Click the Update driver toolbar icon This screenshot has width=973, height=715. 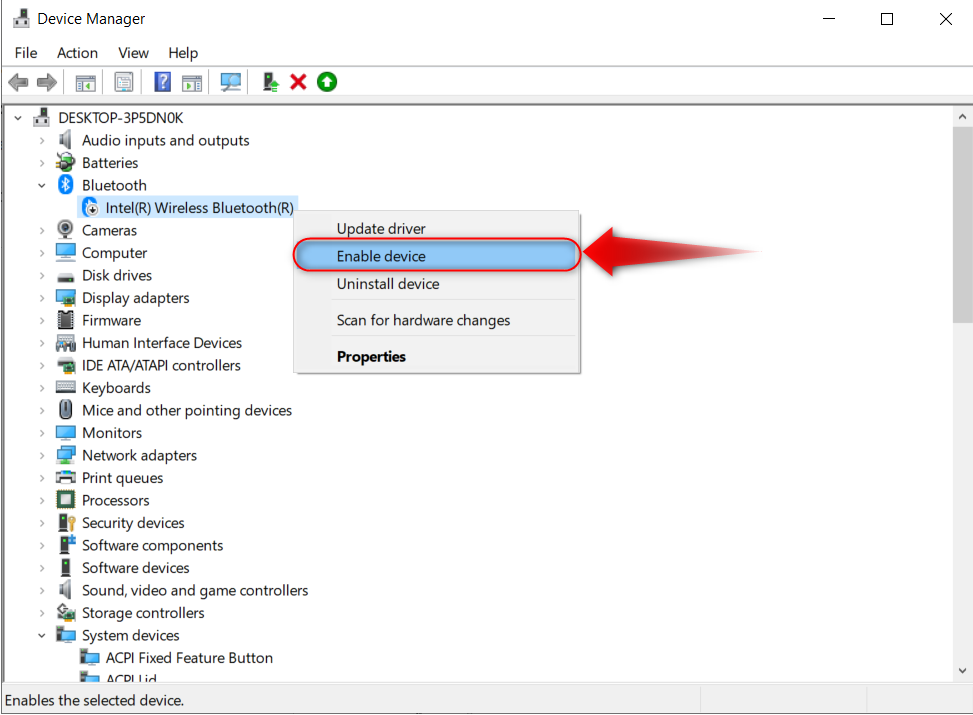[x=270, y=82]
